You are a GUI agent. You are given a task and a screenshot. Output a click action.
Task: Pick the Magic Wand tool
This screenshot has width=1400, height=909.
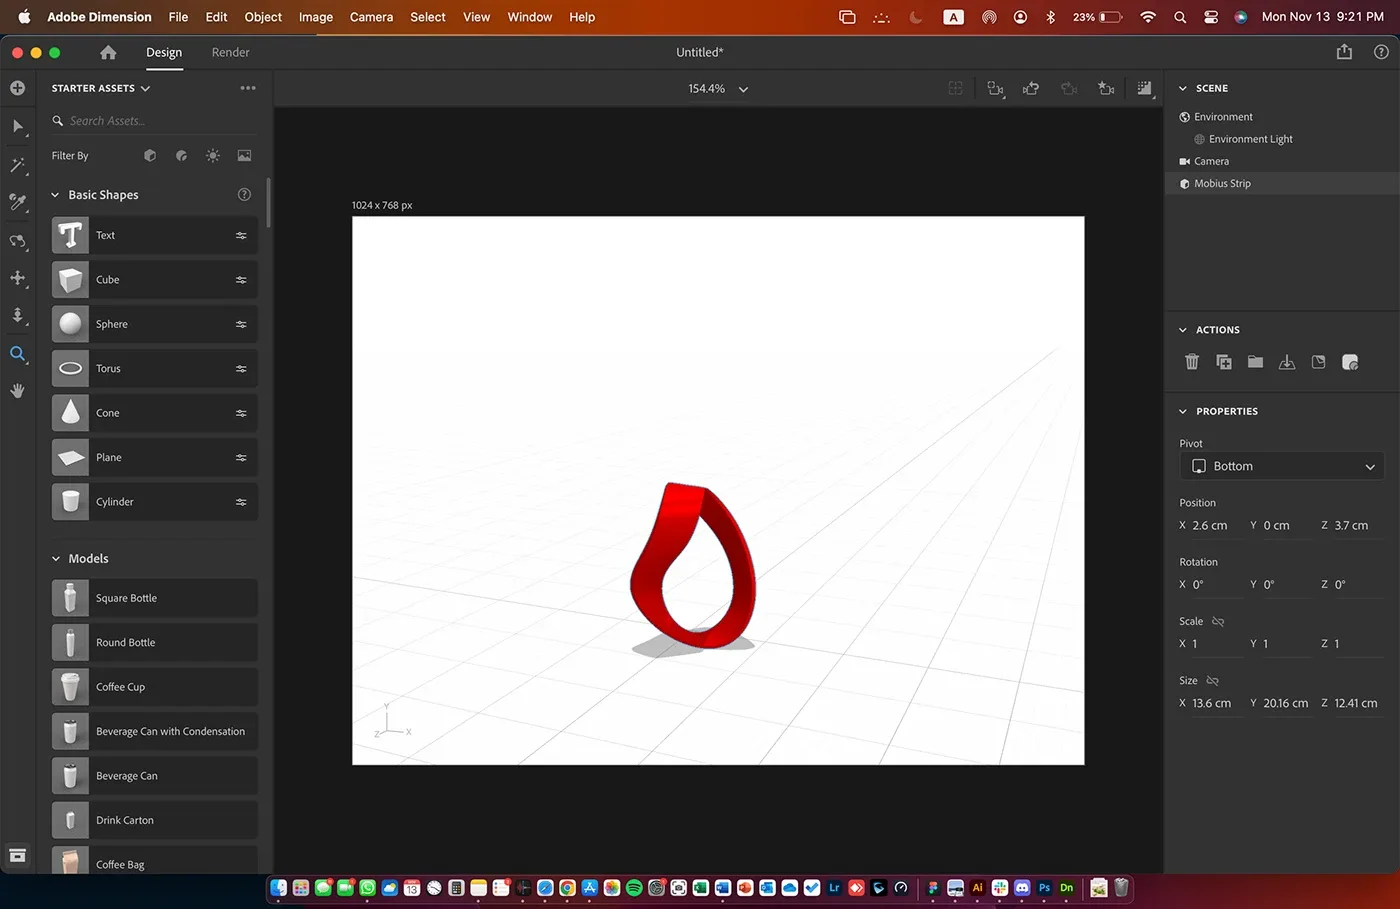[x=17, y=165]
